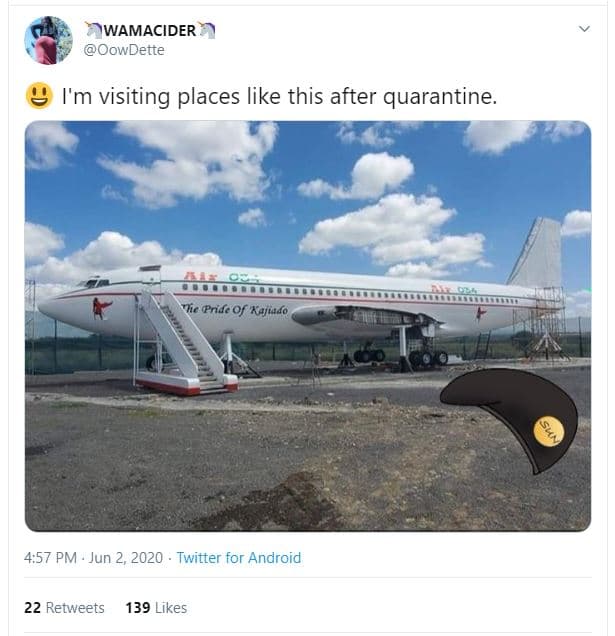The height and width of the screenshot is (636, 615).
Task: View the 22 Retweets list
Action: (64, 607)
